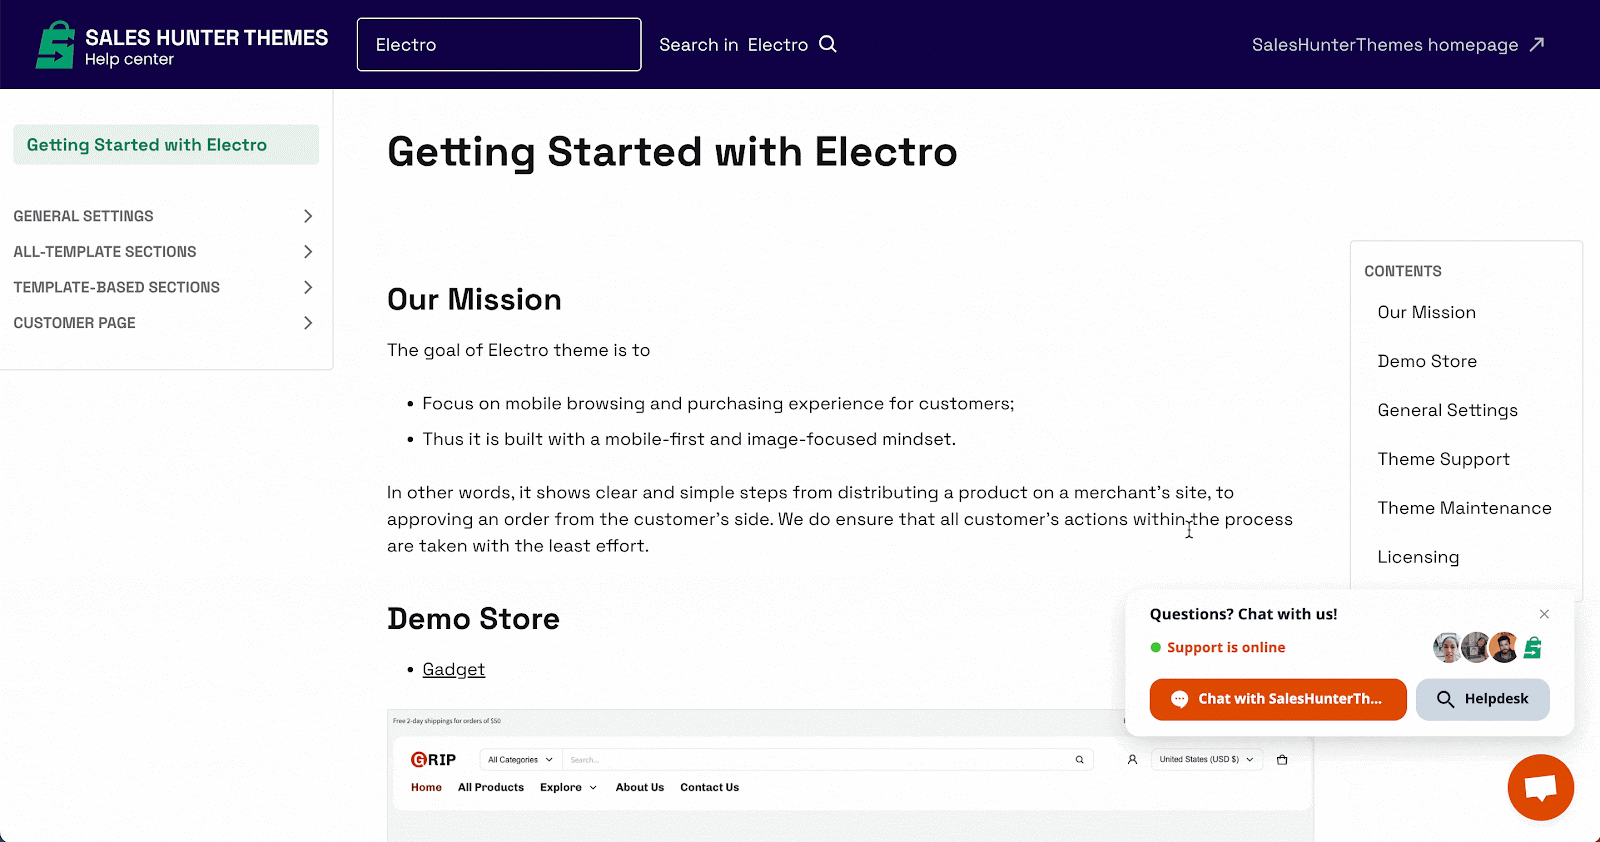Viewport: 1600px width, 842px height.
Task: Click the external arrow beside SalesHunterThemes homepage
Action: [x=1537, y=44]
